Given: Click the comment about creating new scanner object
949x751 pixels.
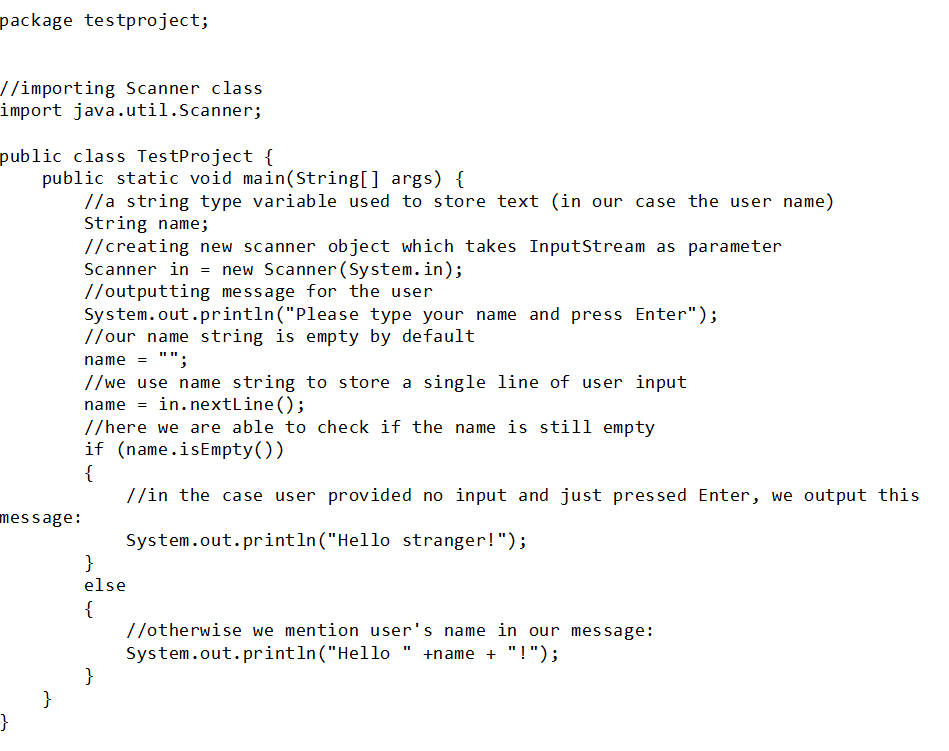Looking at the screenshot, I should [x=433, y=247].
